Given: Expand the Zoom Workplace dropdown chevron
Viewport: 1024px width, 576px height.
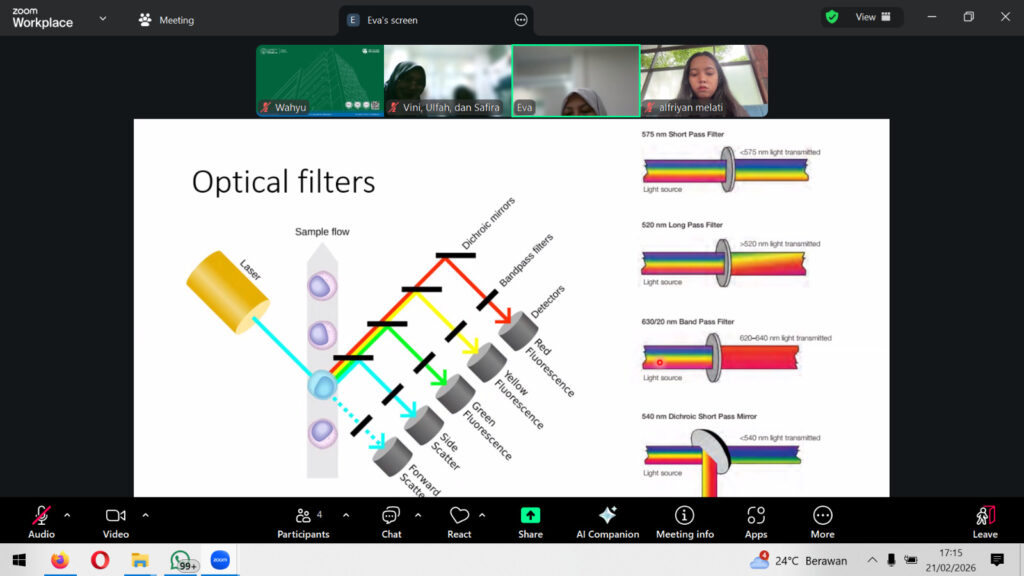Looking at the screenshot, I should (x=102, y=18).
